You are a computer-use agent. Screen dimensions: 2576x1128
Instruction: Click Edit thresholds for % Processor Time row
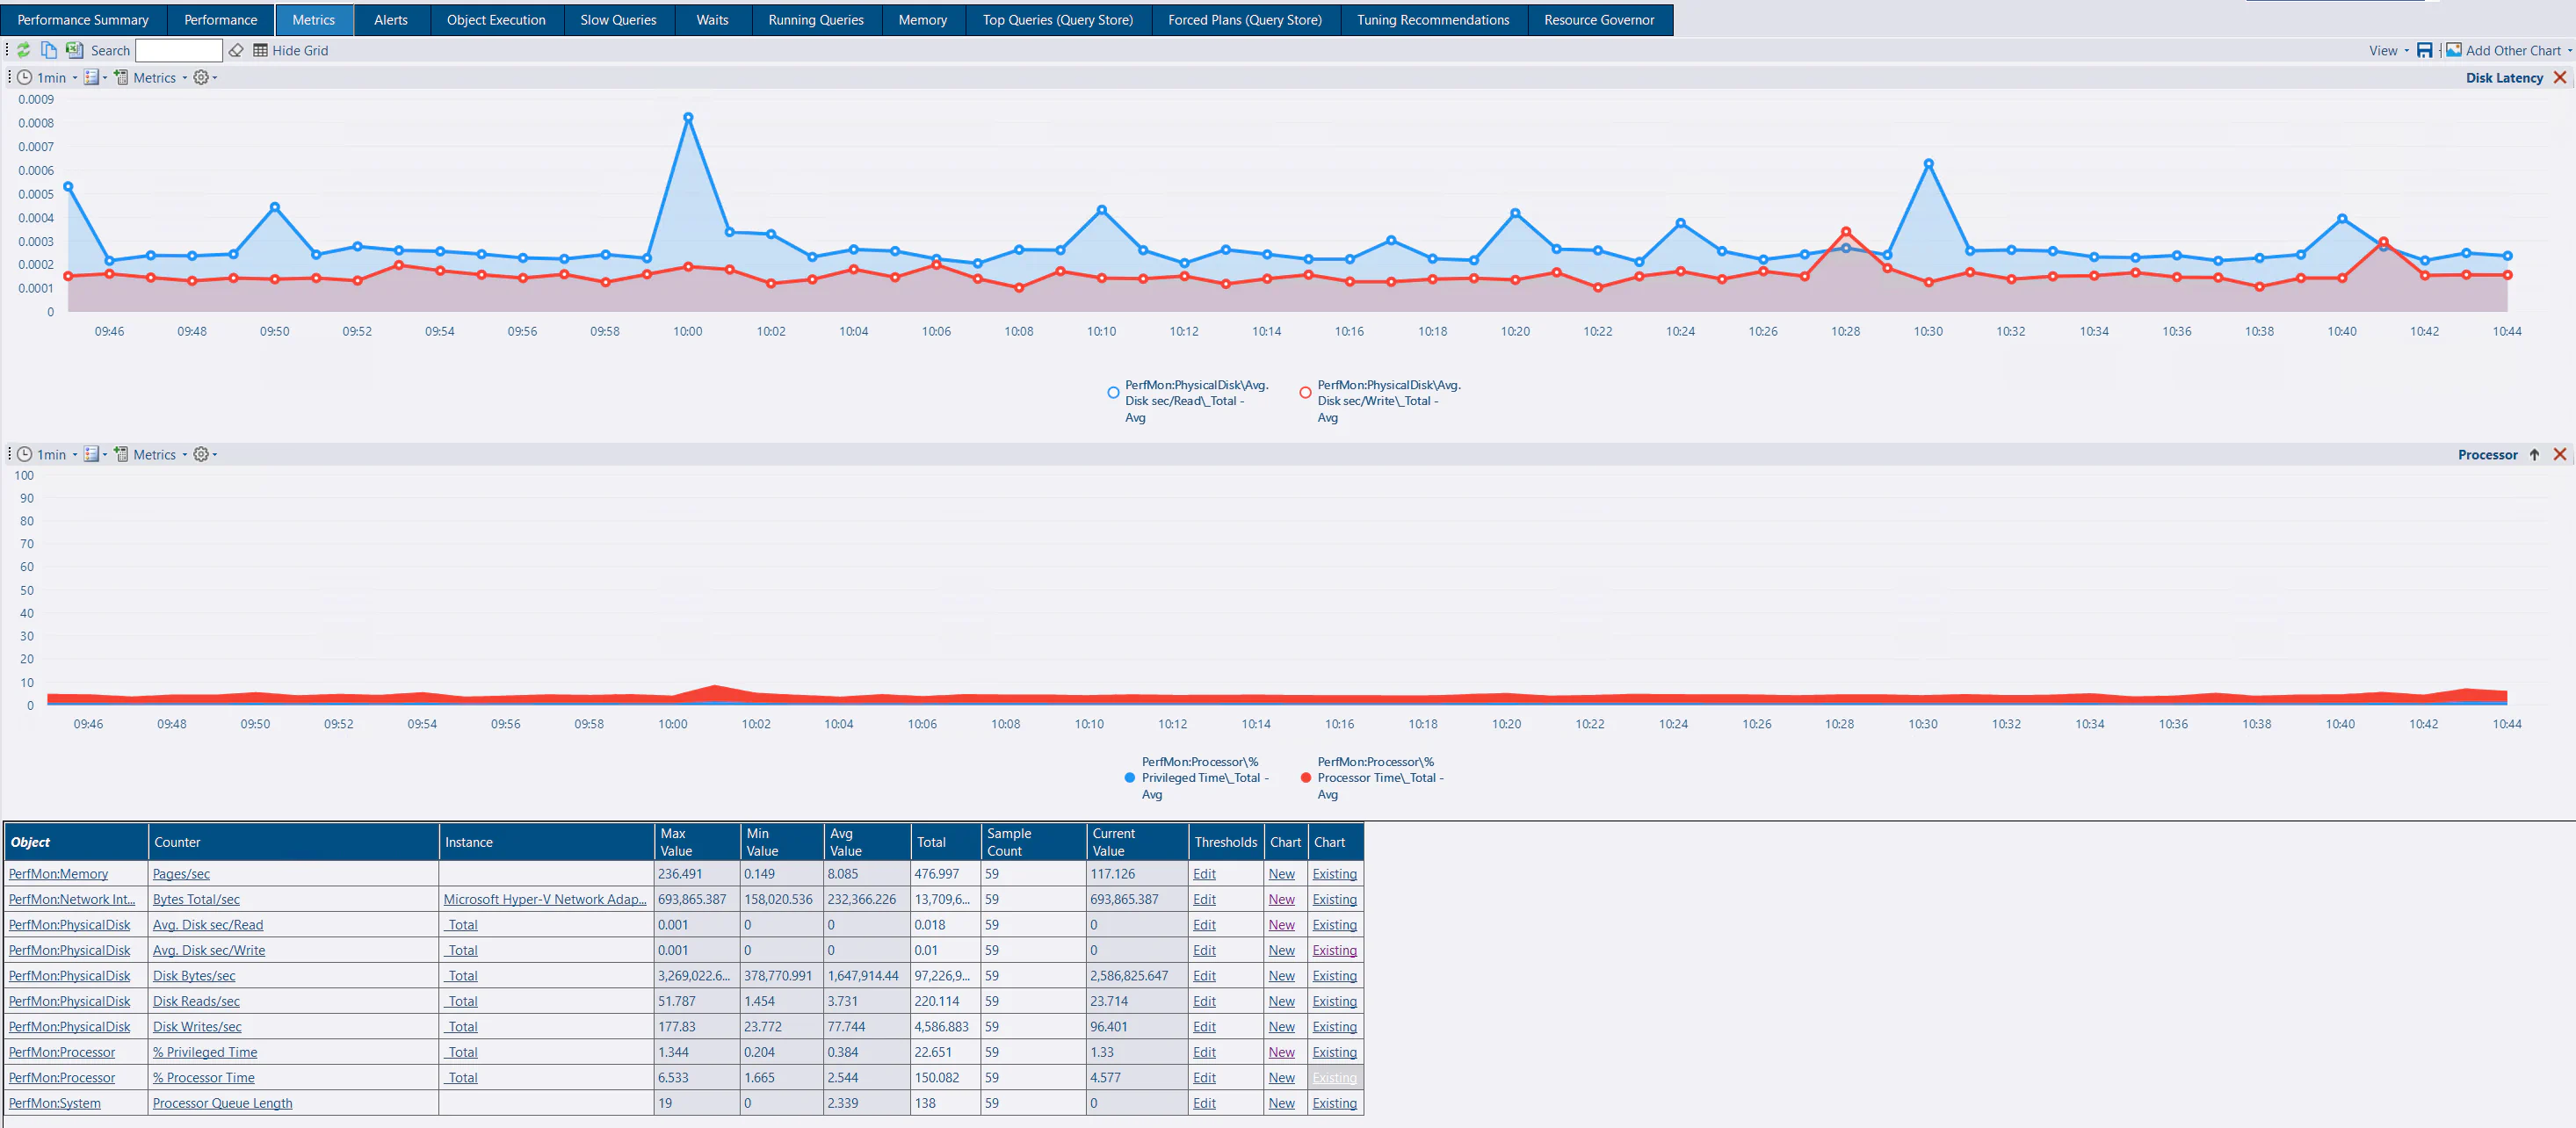point(1204,1078)
